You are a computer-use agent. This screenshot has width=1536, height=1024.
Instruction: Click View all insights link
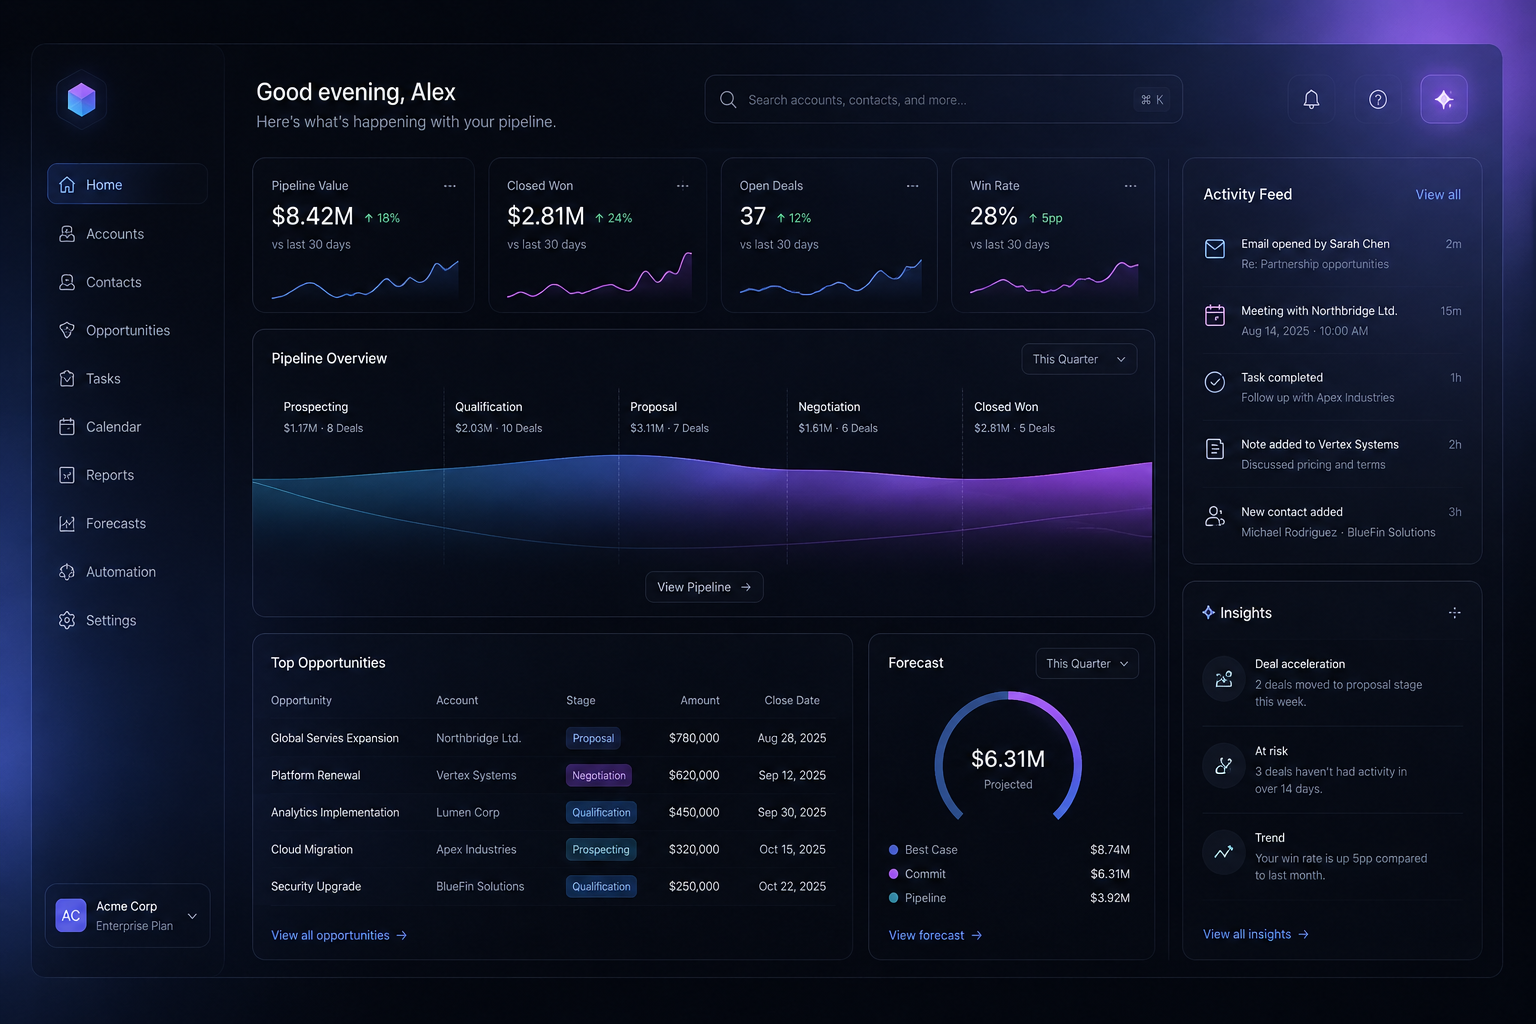1256,934
